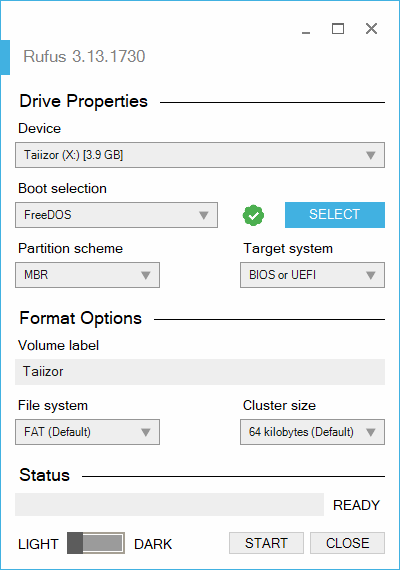Click the blue SELECT button
The height and width of the screenshot is (570, 400).
coord(335,215)
